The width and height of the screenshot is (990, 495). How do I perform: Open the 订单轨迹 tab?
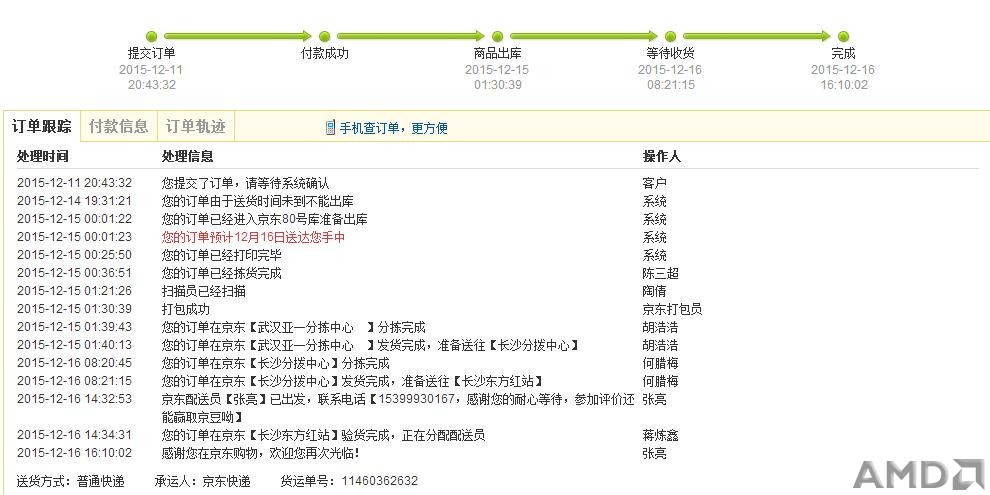196,126
